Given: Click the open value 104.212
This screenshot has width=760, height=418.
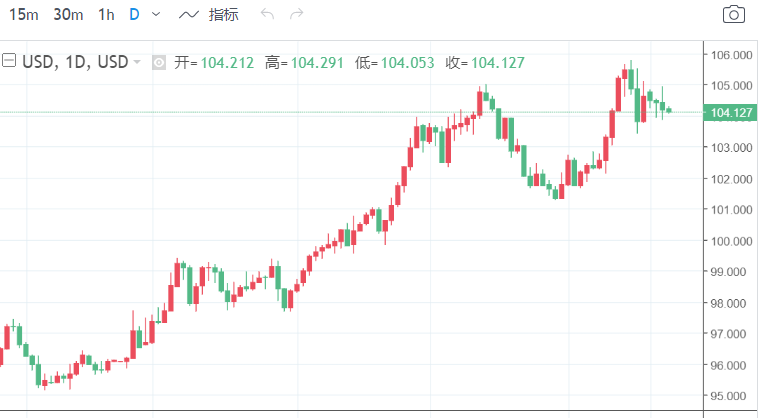Looking at the screenshot, I should pyautogui.click(x=227, y=63).
